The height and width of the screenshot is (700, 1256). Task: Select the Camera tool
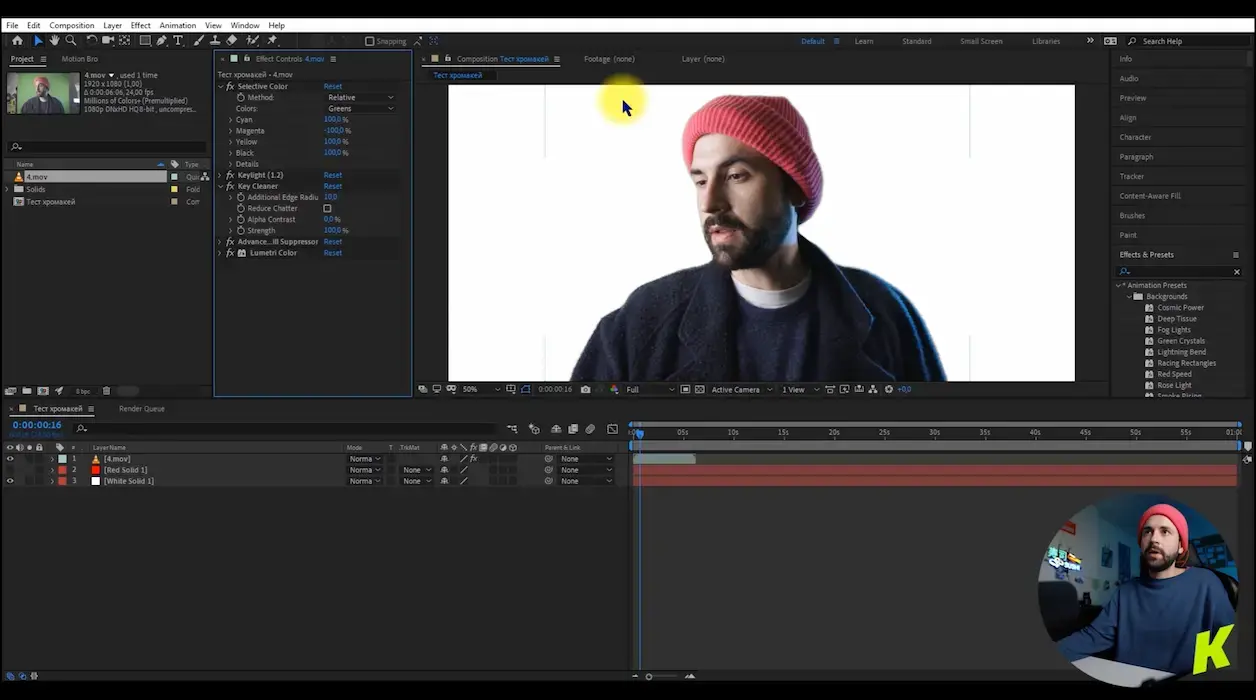108,41
